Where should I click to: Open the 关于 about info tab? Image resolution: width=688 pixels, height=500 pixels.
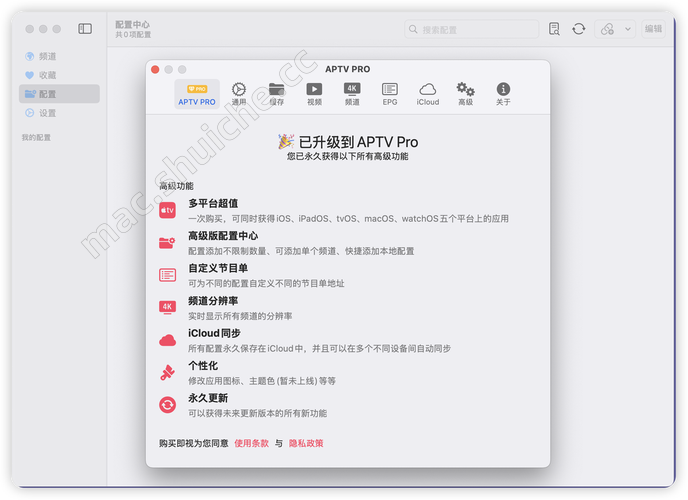pos(503,94)
